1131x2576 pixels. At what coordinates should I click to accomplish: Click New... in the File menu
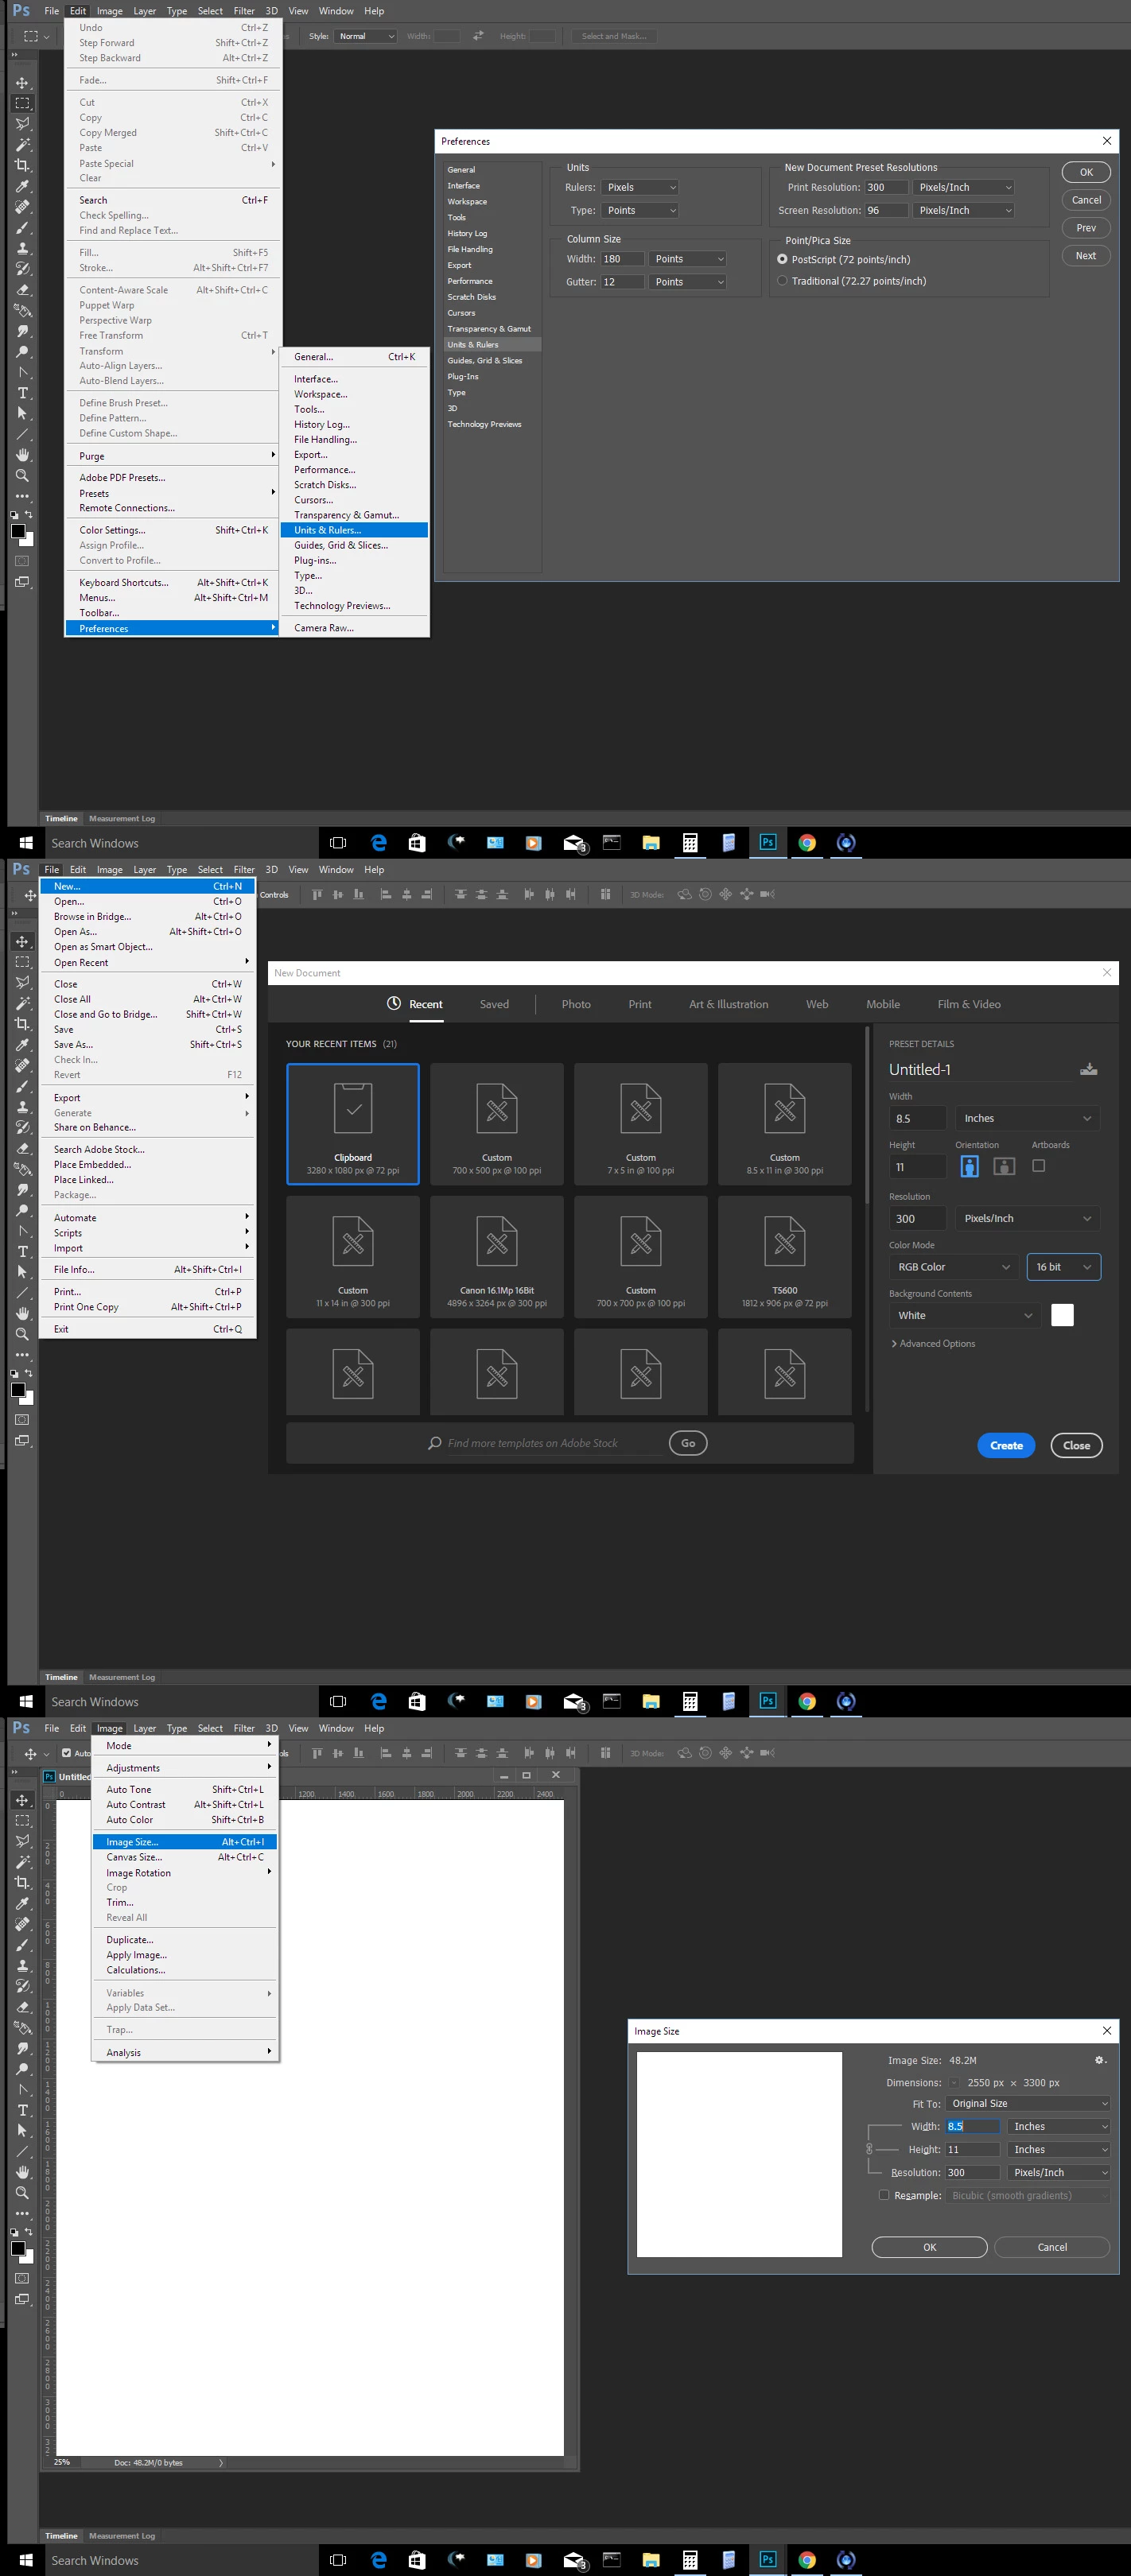pos(148,886)
